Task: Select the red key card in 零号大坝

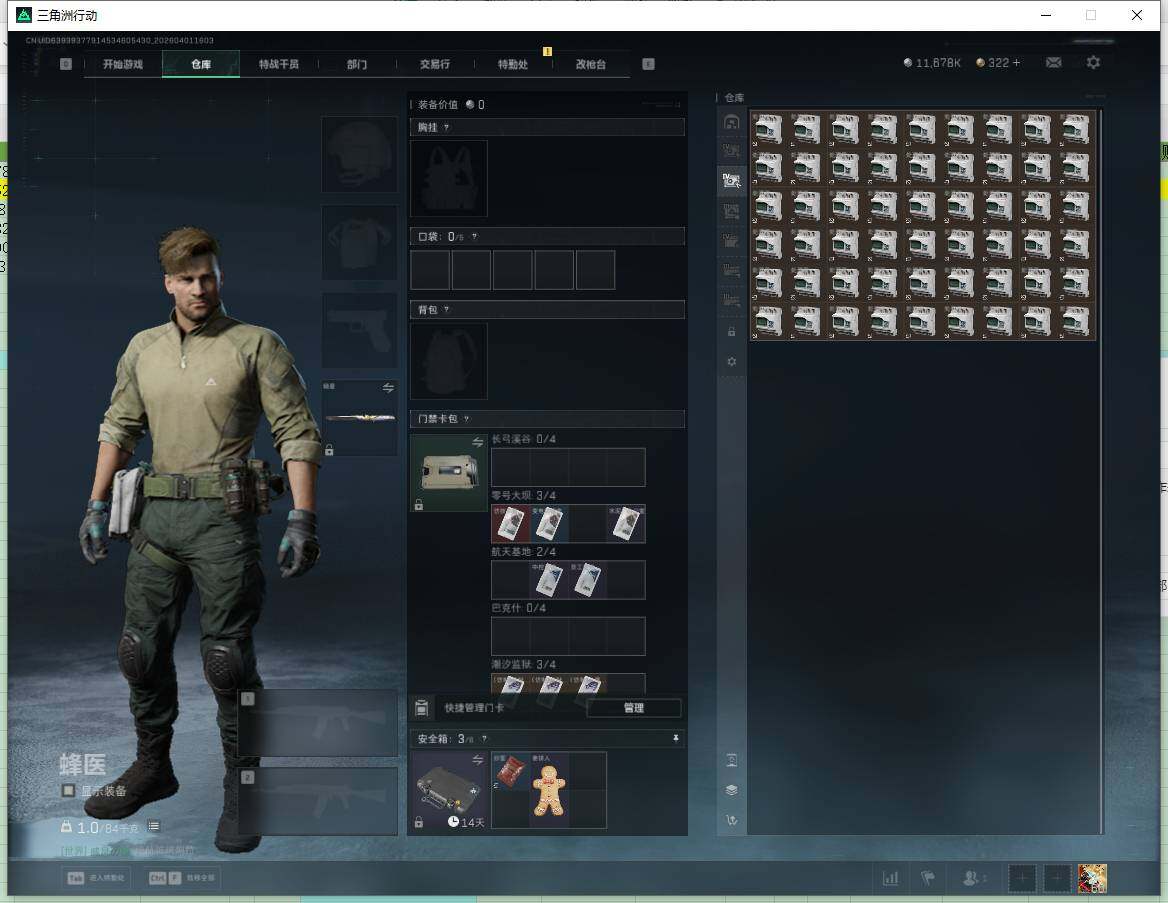Action: click(x=511, y=524)
